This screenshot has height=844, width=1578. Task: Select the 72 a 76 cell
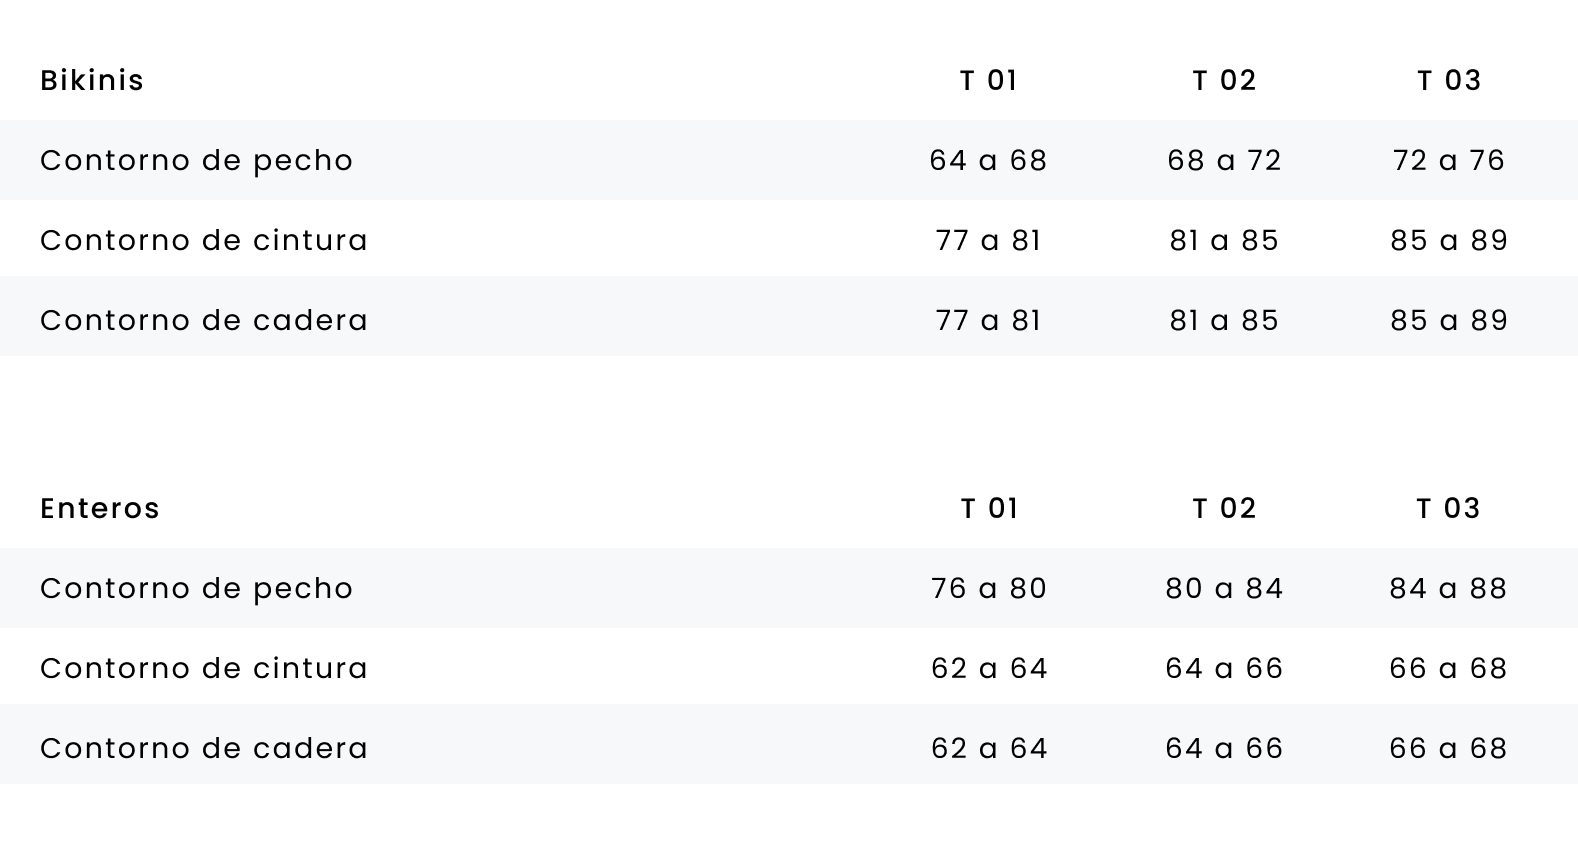[x=1449, y=160]
